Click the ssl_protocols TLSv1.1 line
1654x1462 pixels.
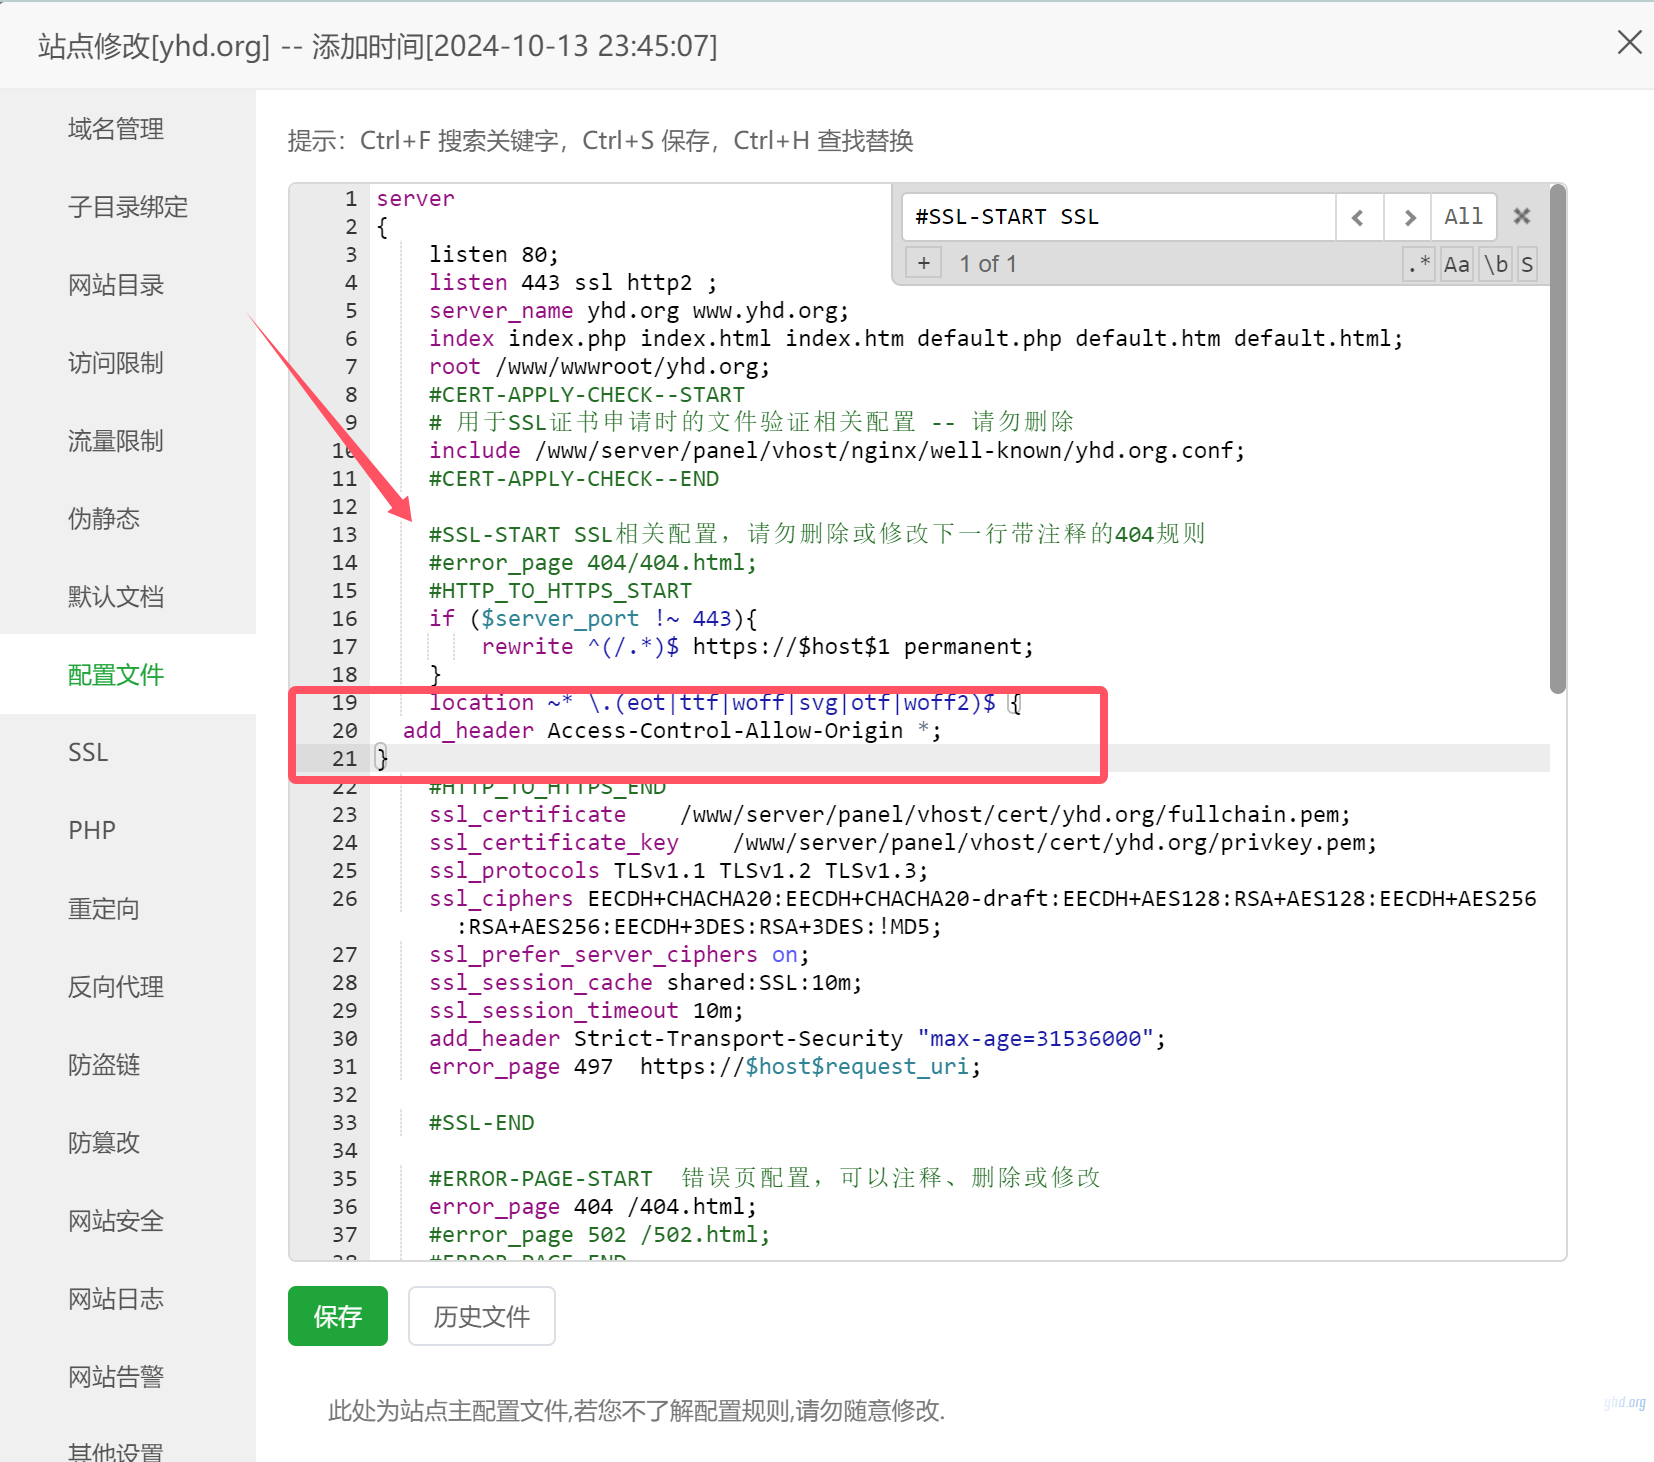pos(679,871)
